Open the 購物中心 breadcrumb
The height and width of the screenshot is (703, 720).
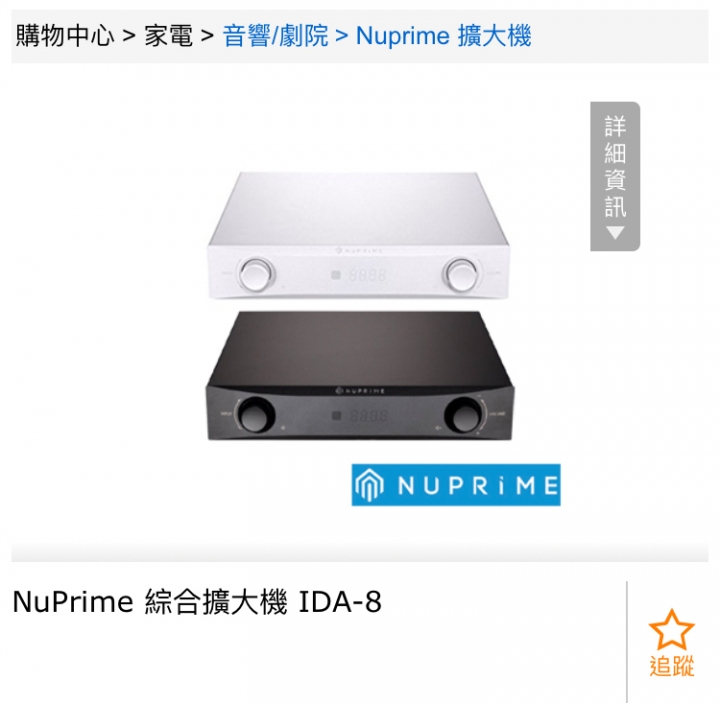(x=65, y=35)
